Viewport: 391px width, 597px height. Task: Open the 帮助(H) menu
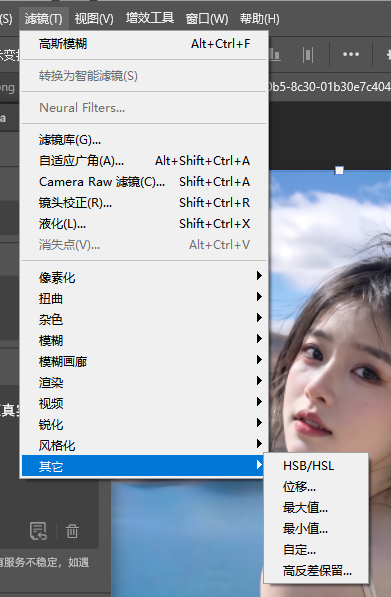click(260, 19)
